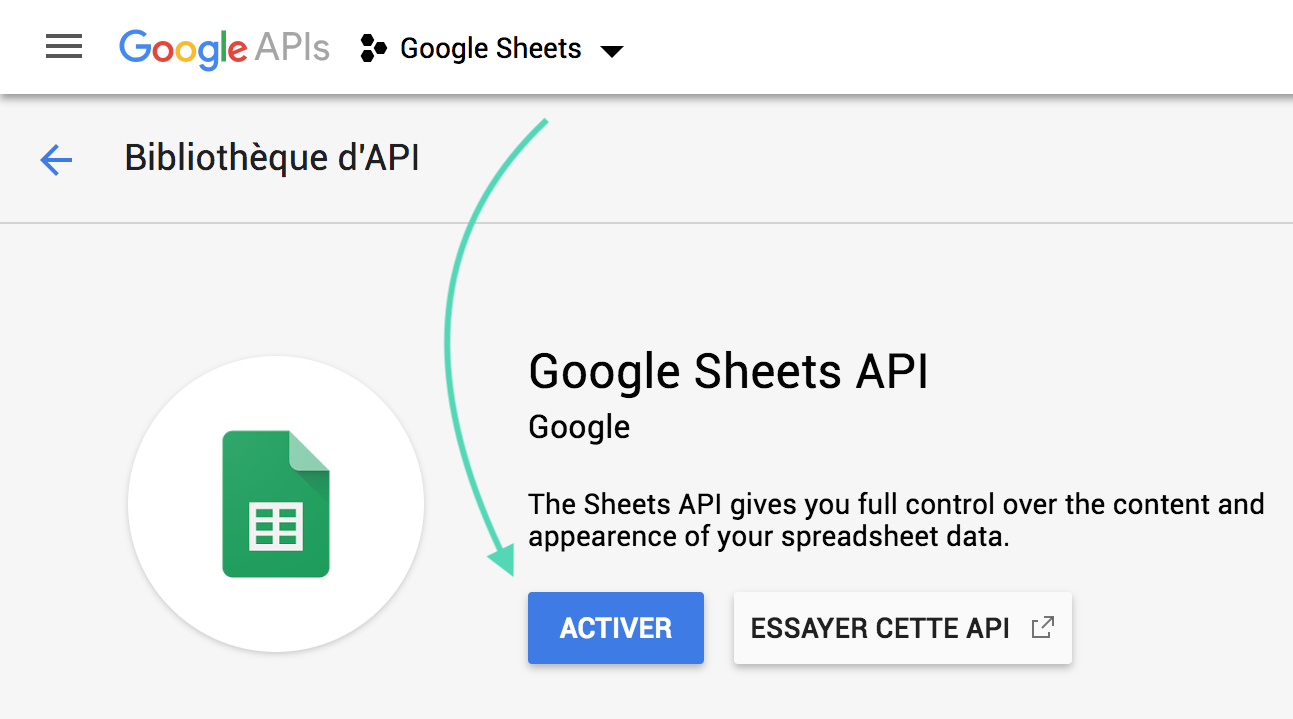
Task: Go back with the blue arrow
Action: (x=56, y=160)
